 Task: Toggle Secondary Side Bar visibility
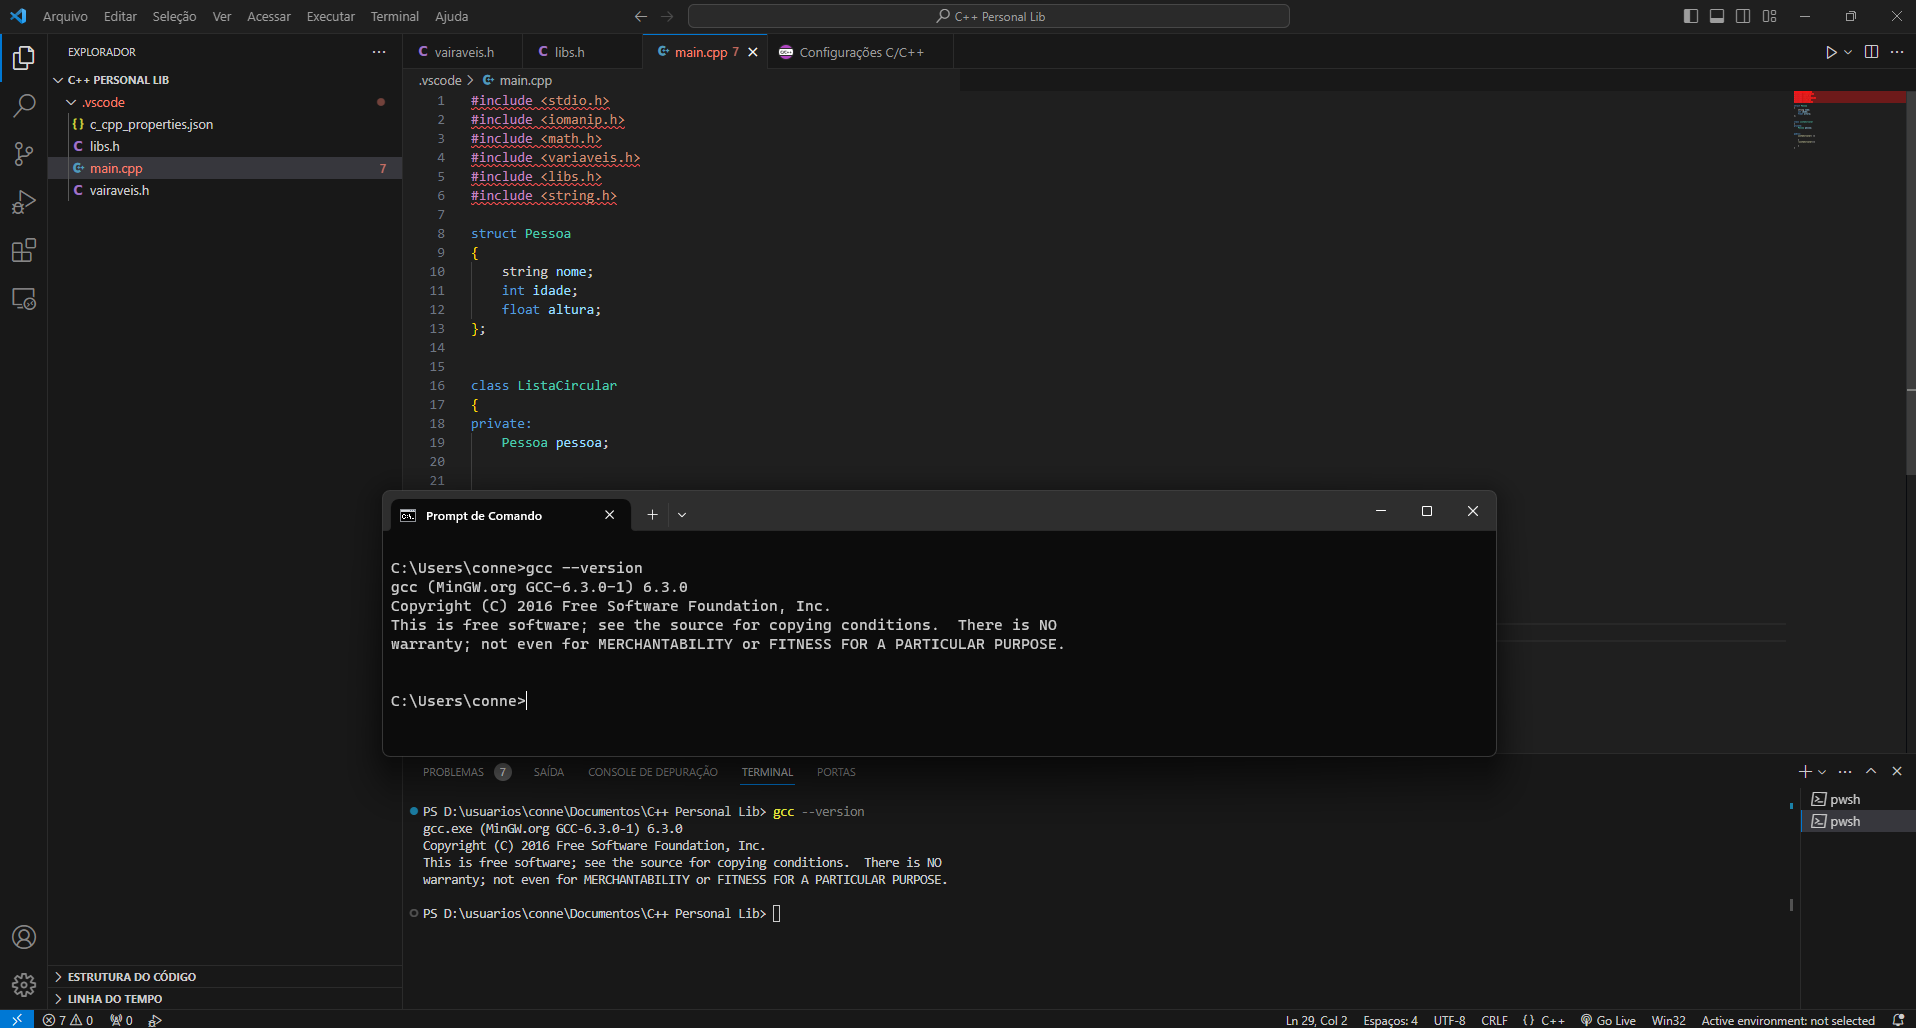1743,16
